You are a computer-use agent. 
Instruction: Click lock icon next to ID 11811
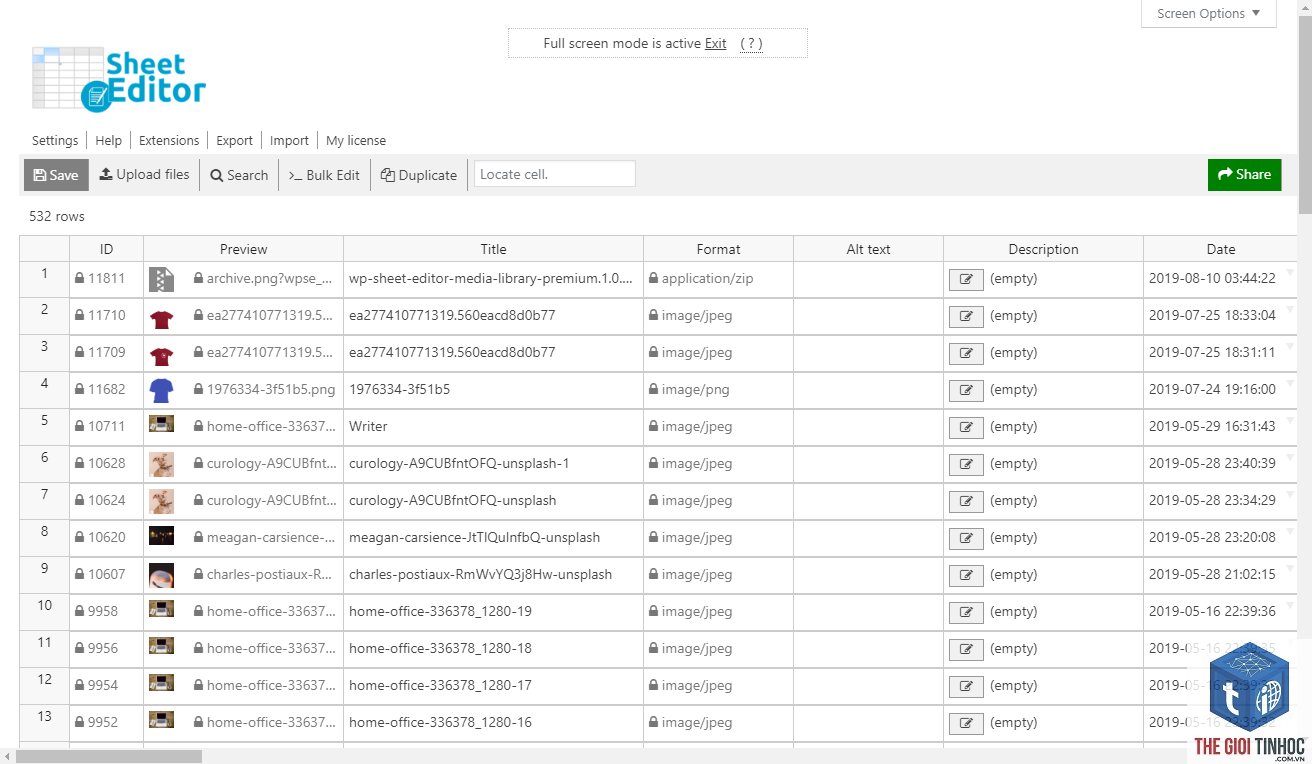coord(79,279)
